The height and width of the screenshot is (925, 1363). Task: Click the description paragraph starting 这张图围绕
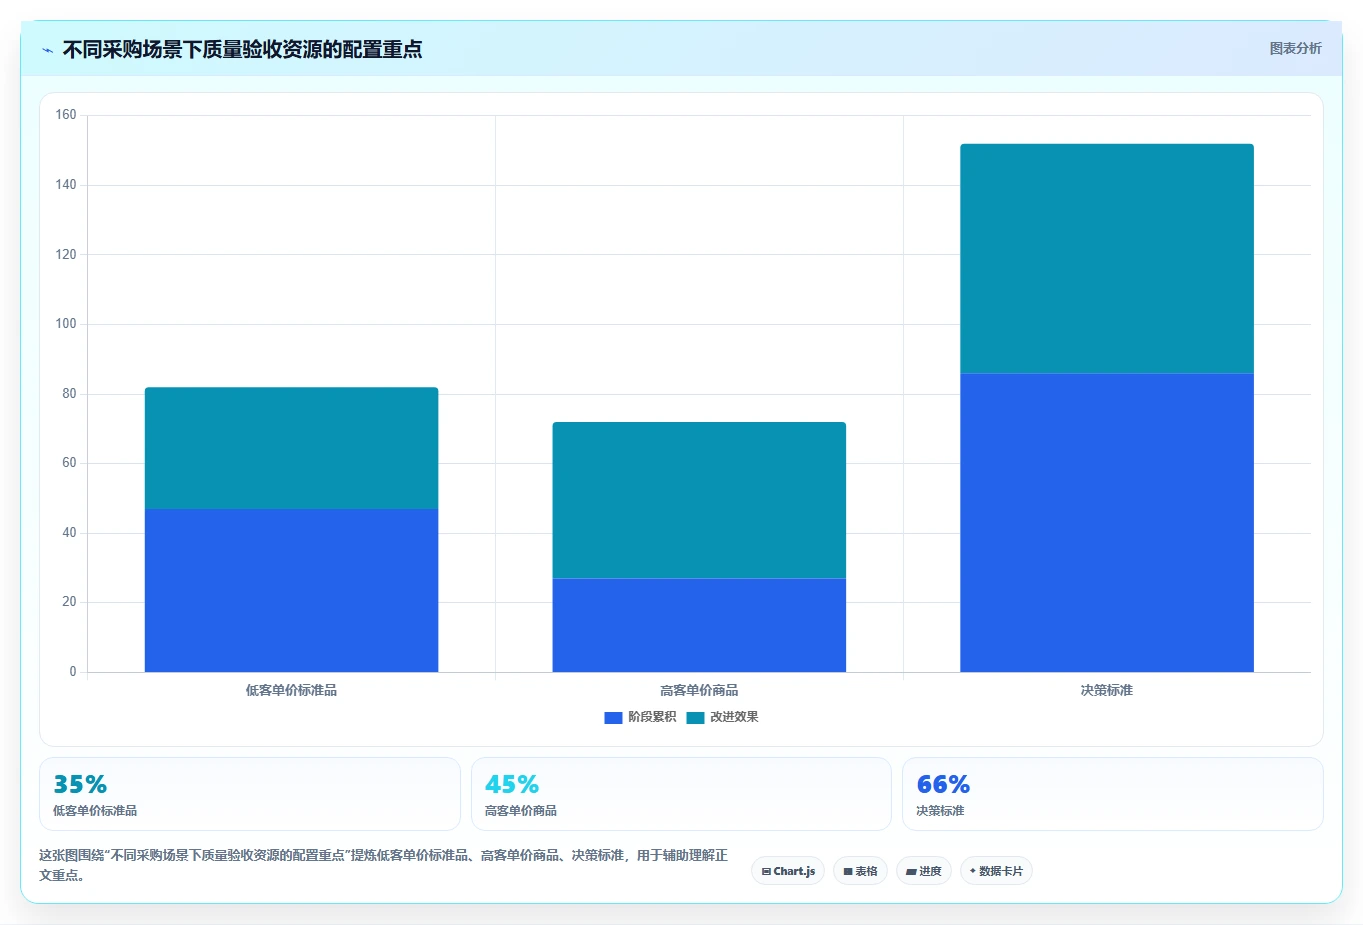tap(384, 865)
